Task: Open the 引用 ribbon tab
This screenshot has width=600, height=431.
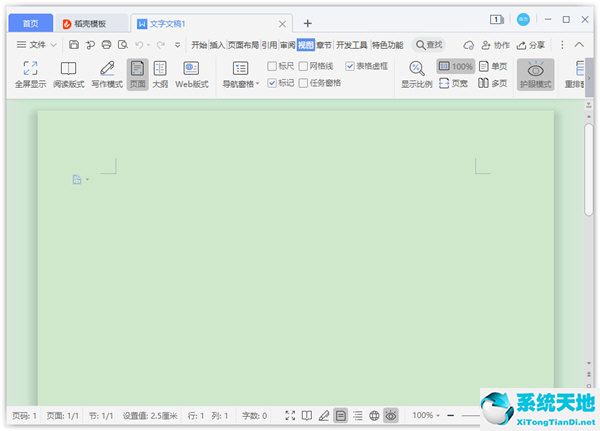Action: pos(269,45)
